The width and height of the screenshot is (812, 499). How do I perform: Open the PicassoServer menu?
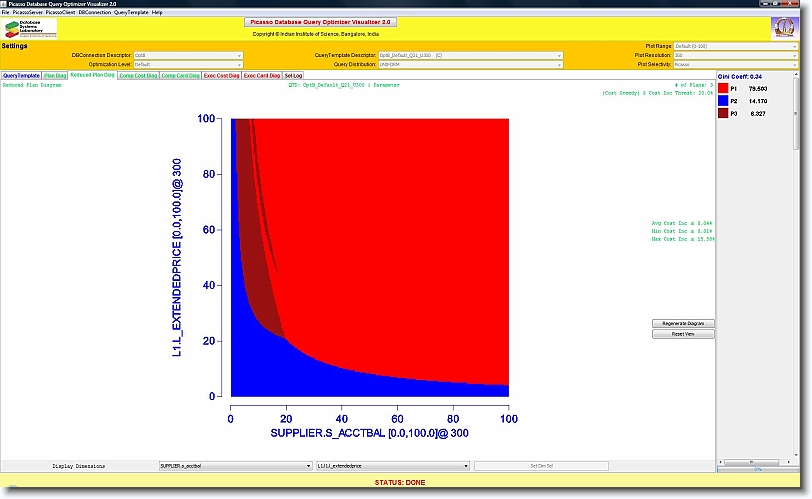point(28,12)
